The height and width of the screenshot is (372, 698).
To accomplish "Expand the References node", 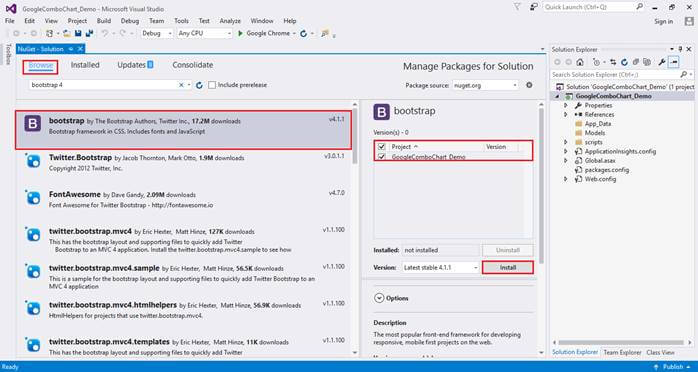I will (566, 115).
